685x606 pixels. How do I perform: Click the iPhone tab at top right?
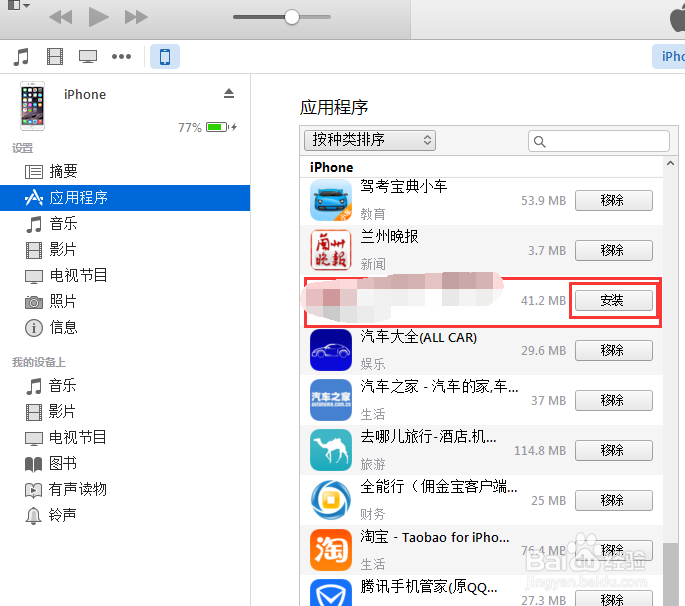(x=668, y=56)
